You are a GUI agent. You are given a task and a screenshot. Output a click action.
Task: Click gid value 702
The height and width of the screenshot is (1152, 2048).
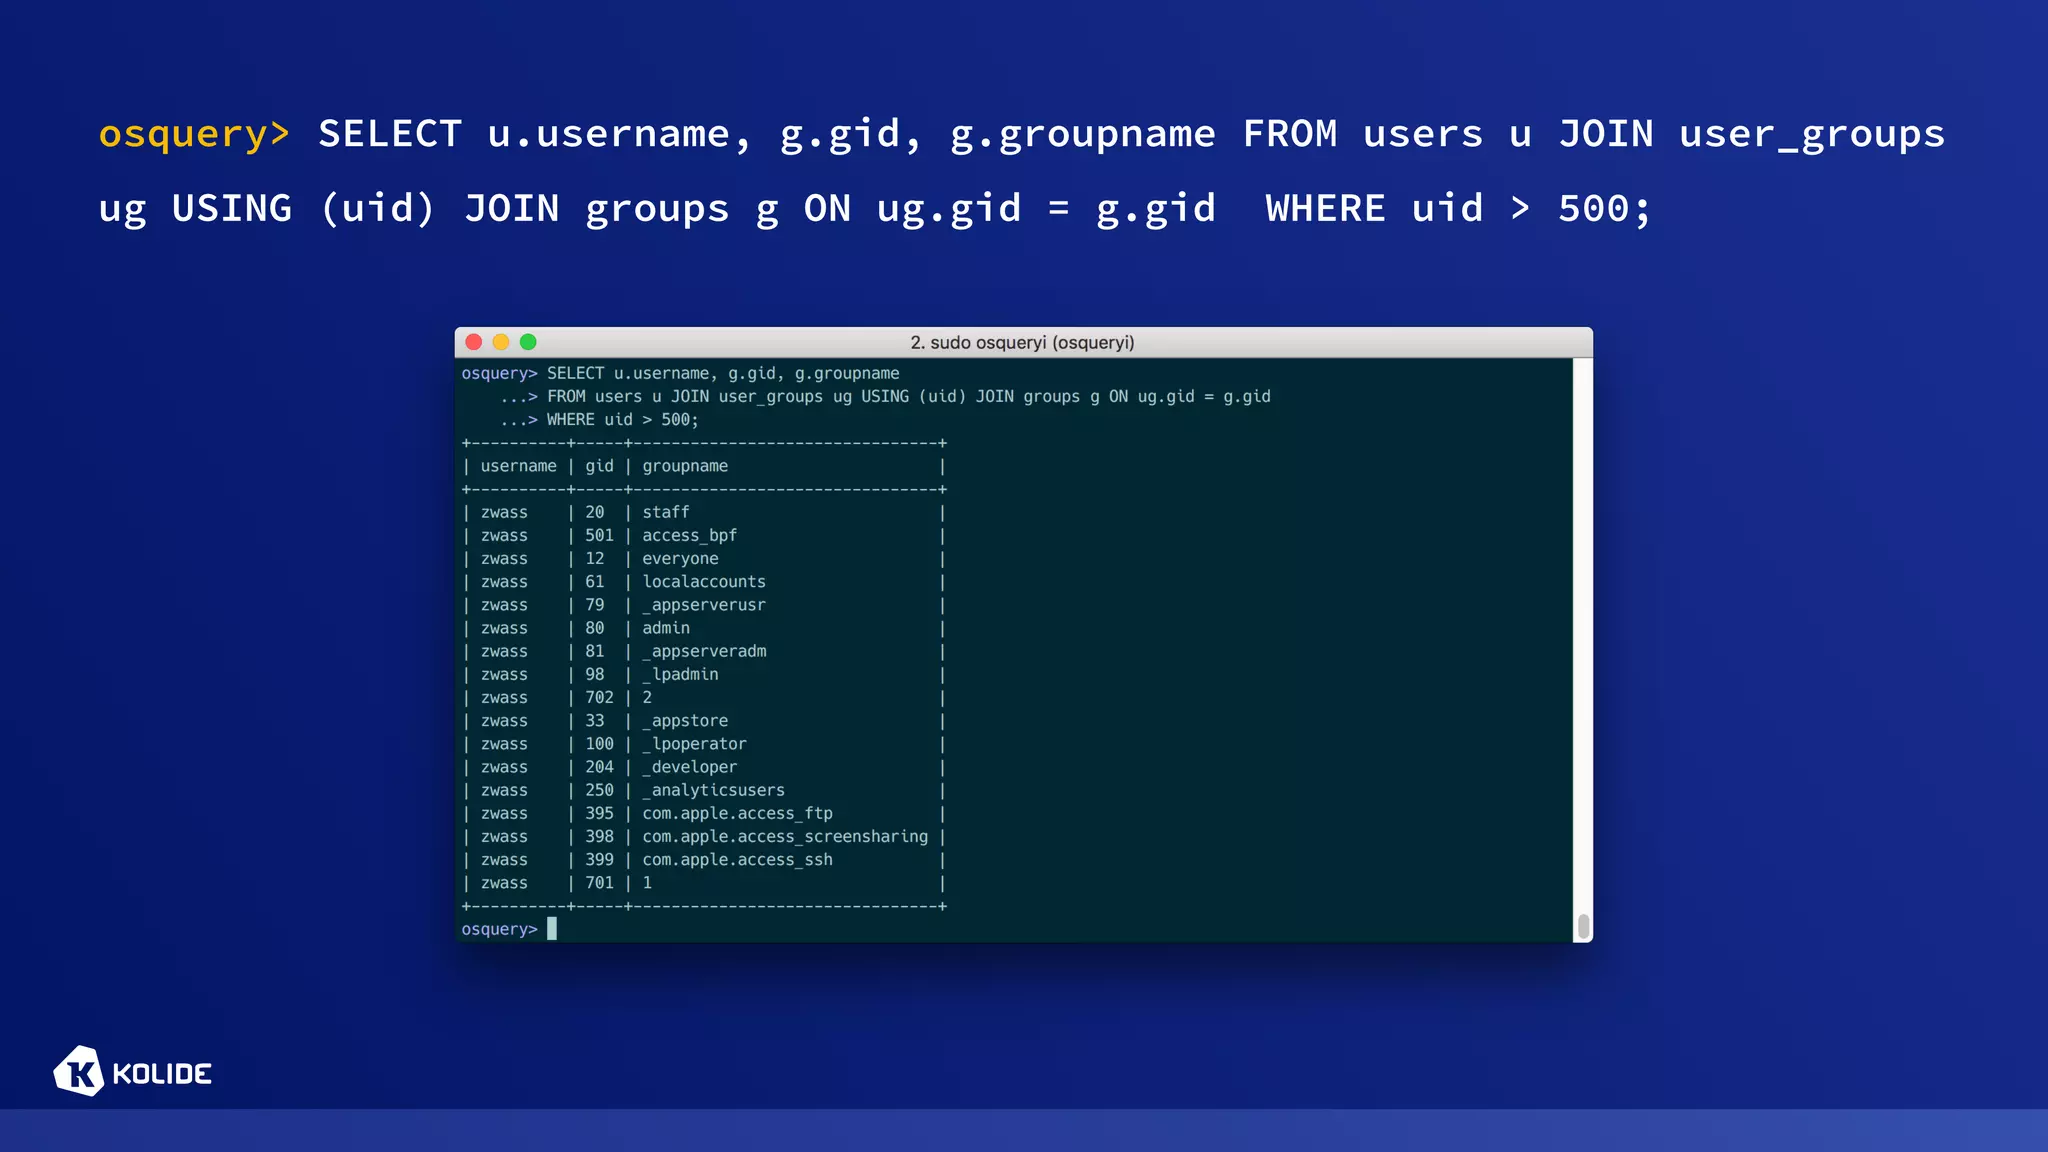point(599,697)
